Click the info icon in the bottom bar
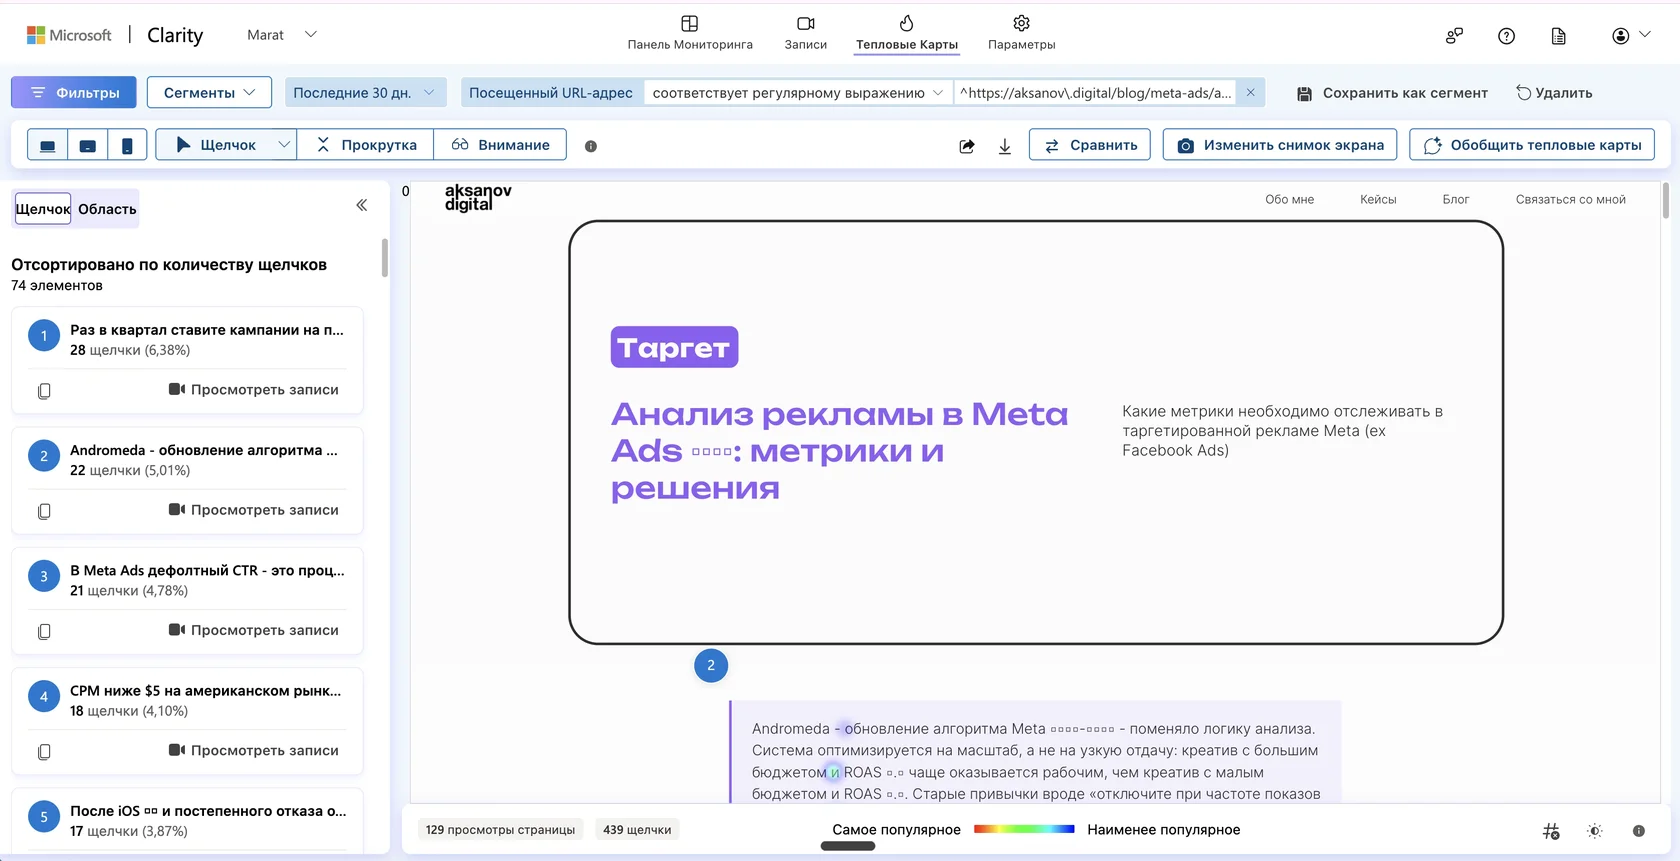 tap(1638, 831)
